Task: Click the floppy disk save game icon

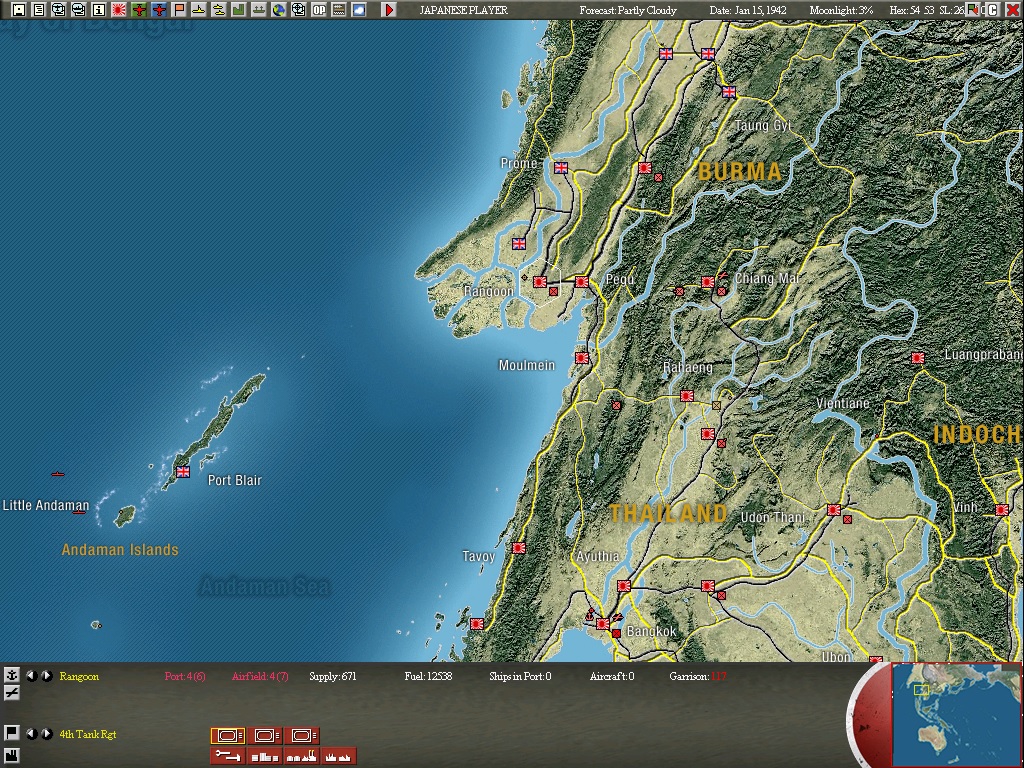Action: 18,10
